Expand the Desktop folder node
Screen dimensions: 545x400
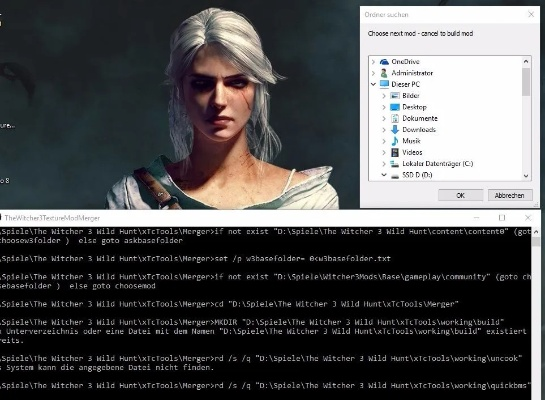[x=384, y=107]
